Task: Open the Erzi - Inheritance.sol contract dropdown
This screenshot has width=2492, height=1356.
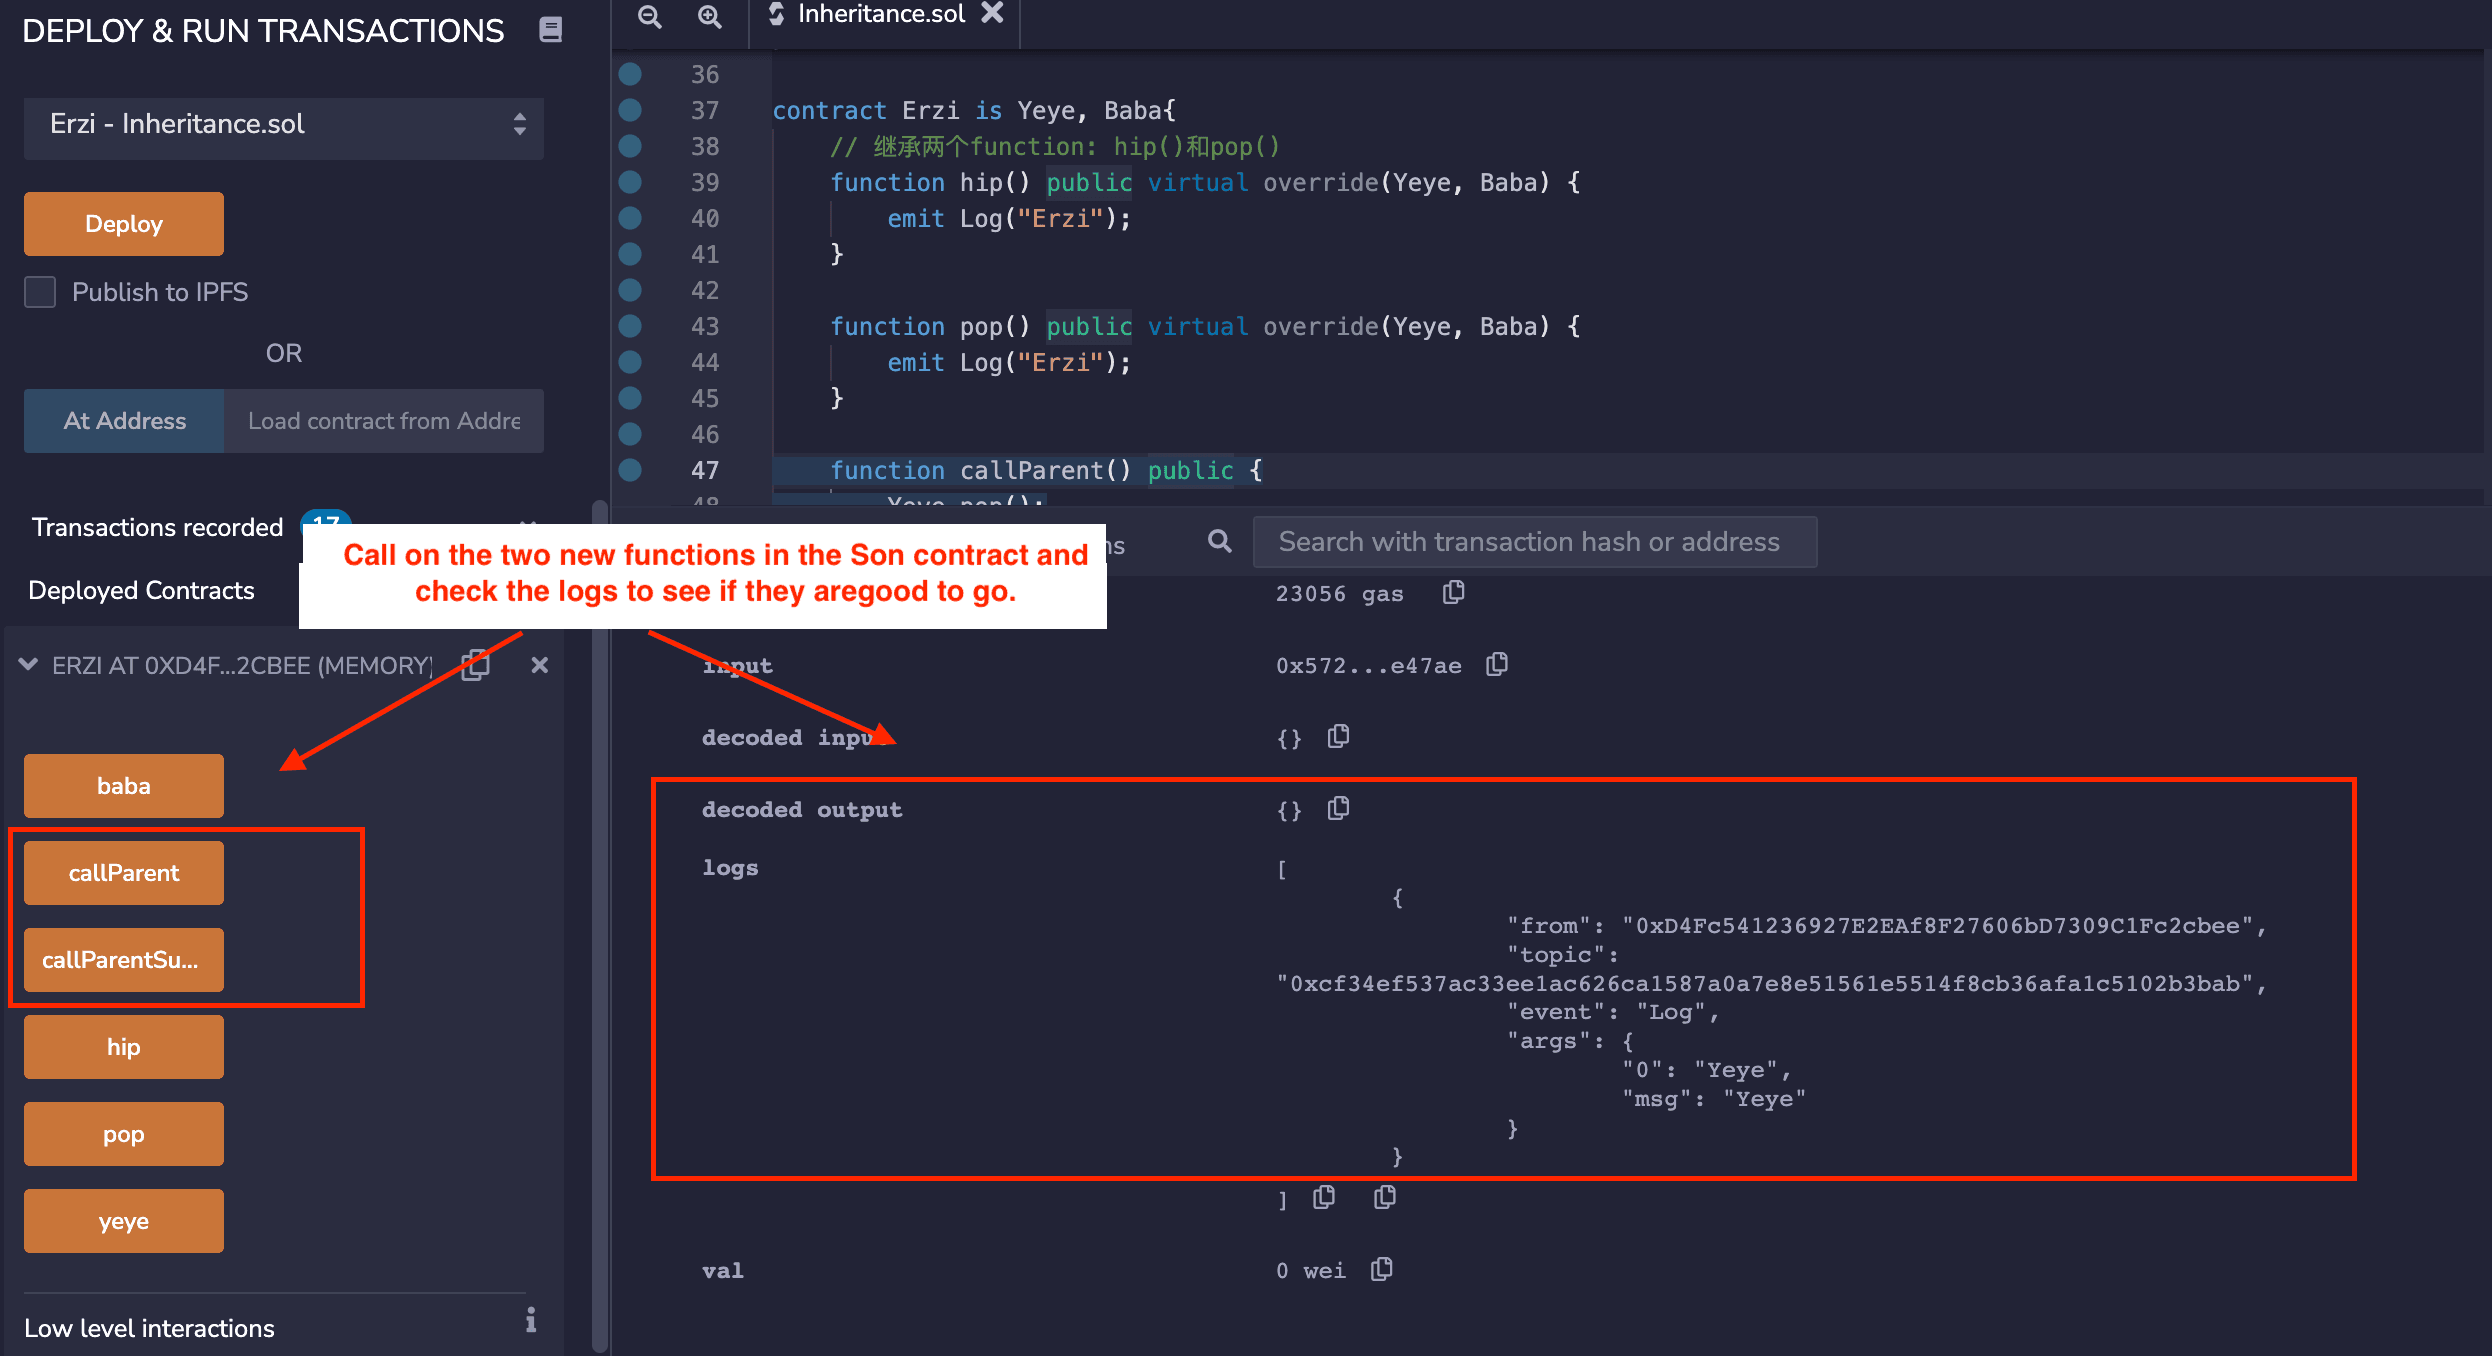Action: point(284,124)
